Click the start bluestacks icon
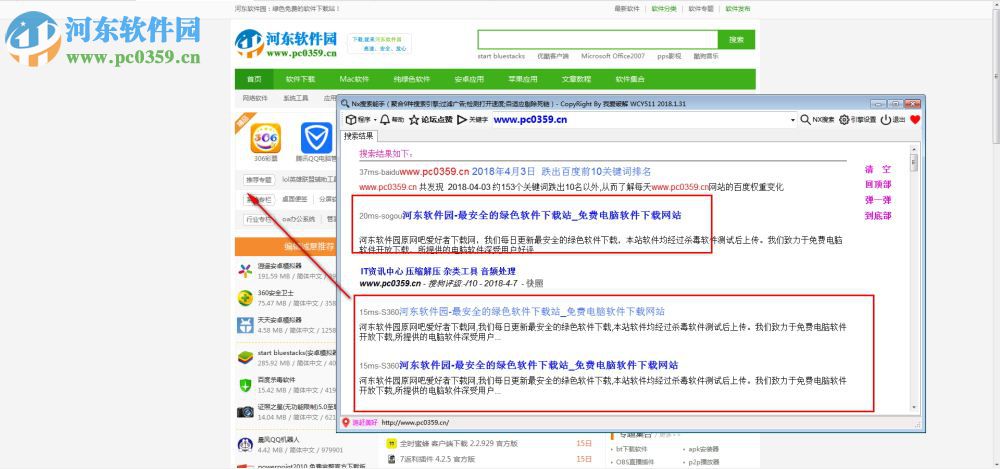 (x=245, y=357)
